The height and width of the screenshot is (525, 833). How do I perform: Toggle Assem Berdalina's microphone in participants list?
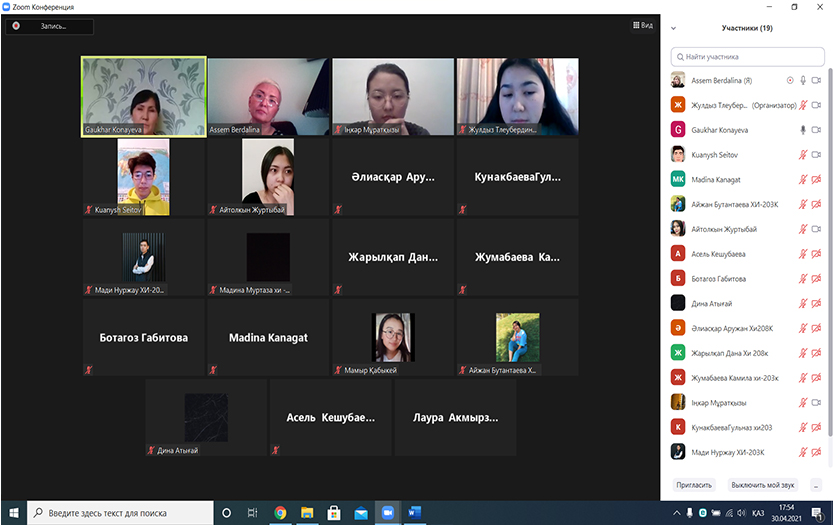[802, 80]
